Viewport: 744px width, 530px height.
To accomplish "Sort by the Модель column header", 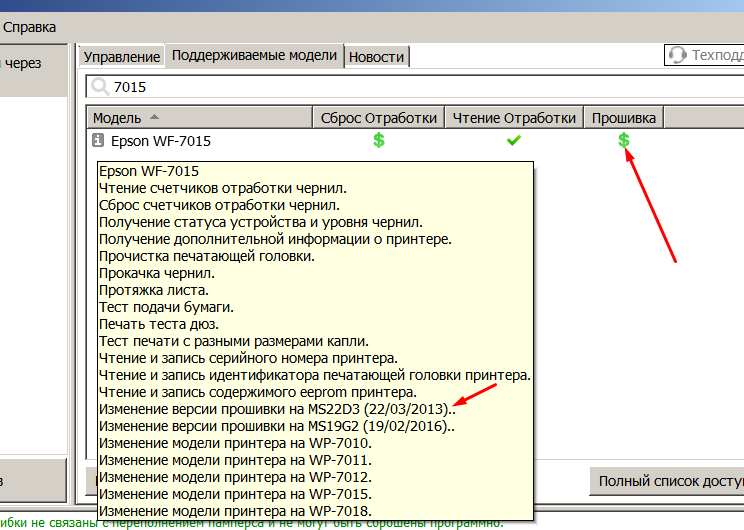I will click(x=199, y=118).
